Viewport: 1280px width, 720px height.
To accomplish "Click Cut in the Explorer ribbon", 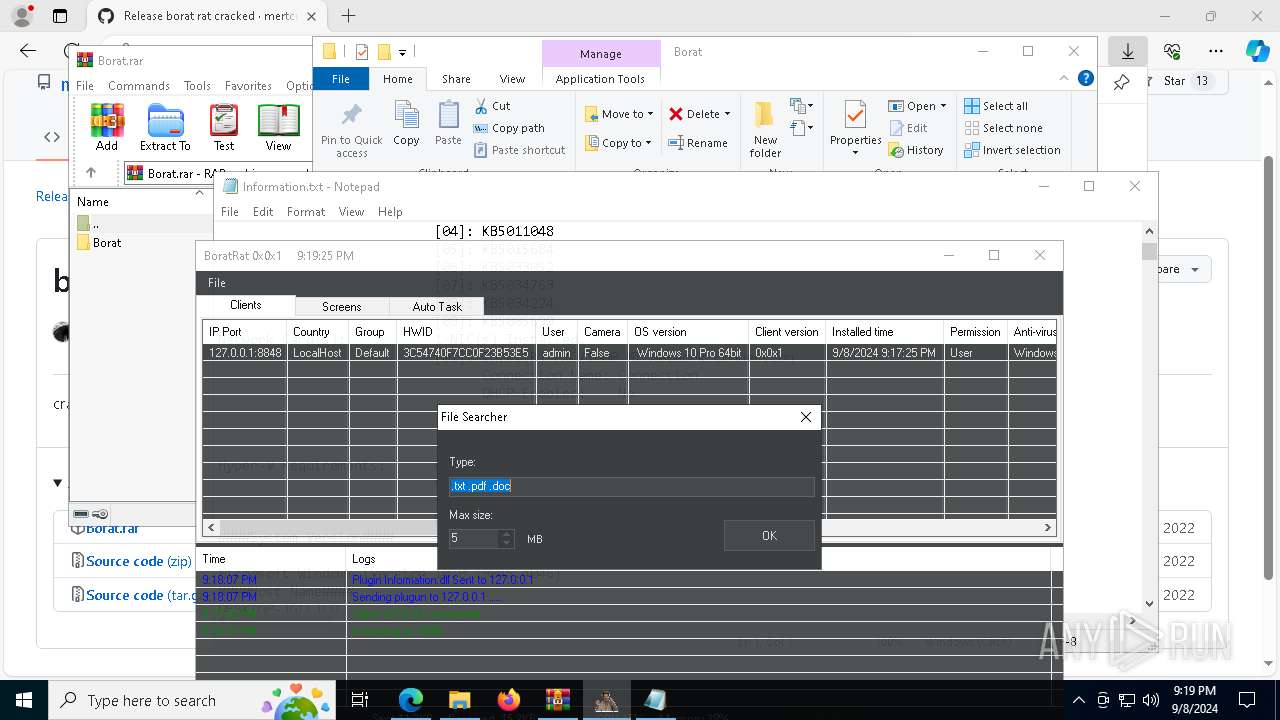I will 492,106.
